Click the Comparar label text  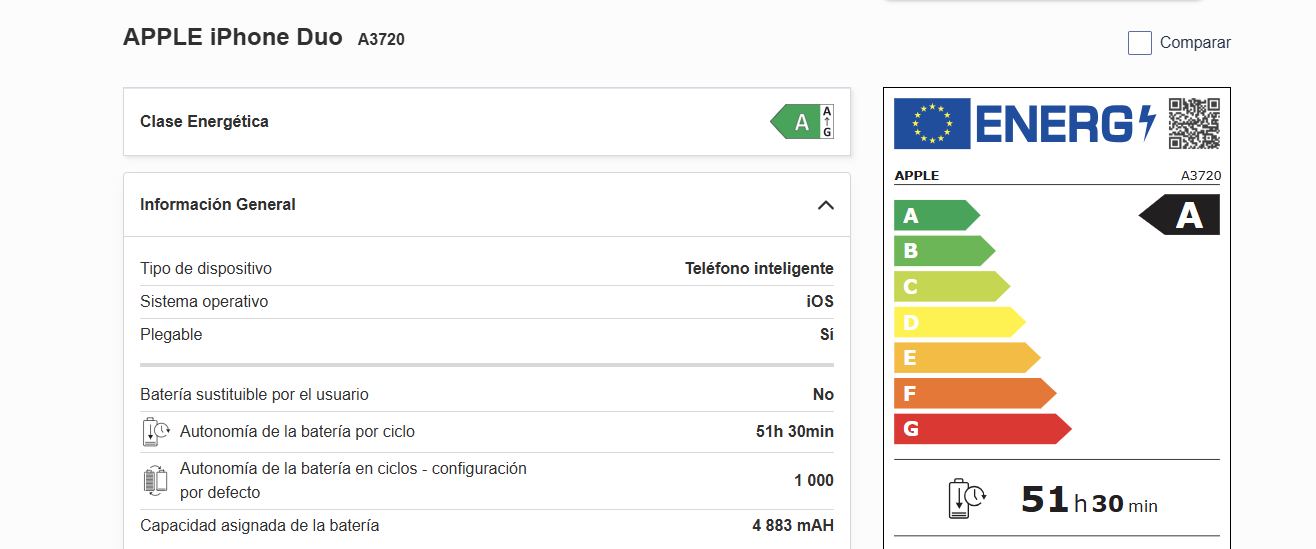1195,43
